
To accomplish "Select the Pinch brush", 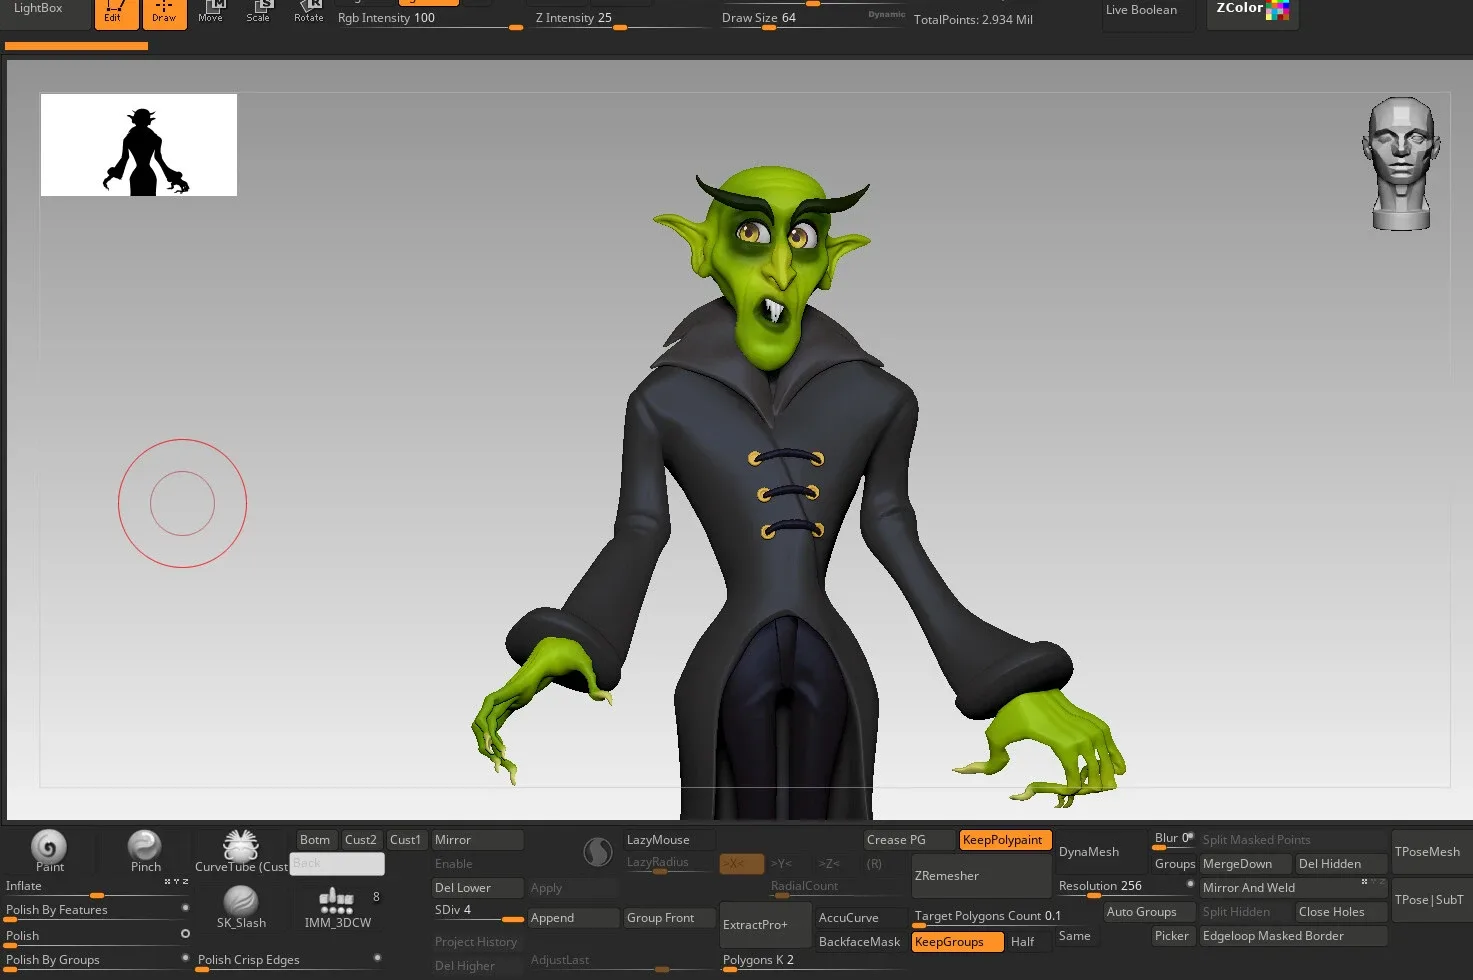I will point(144,846).
